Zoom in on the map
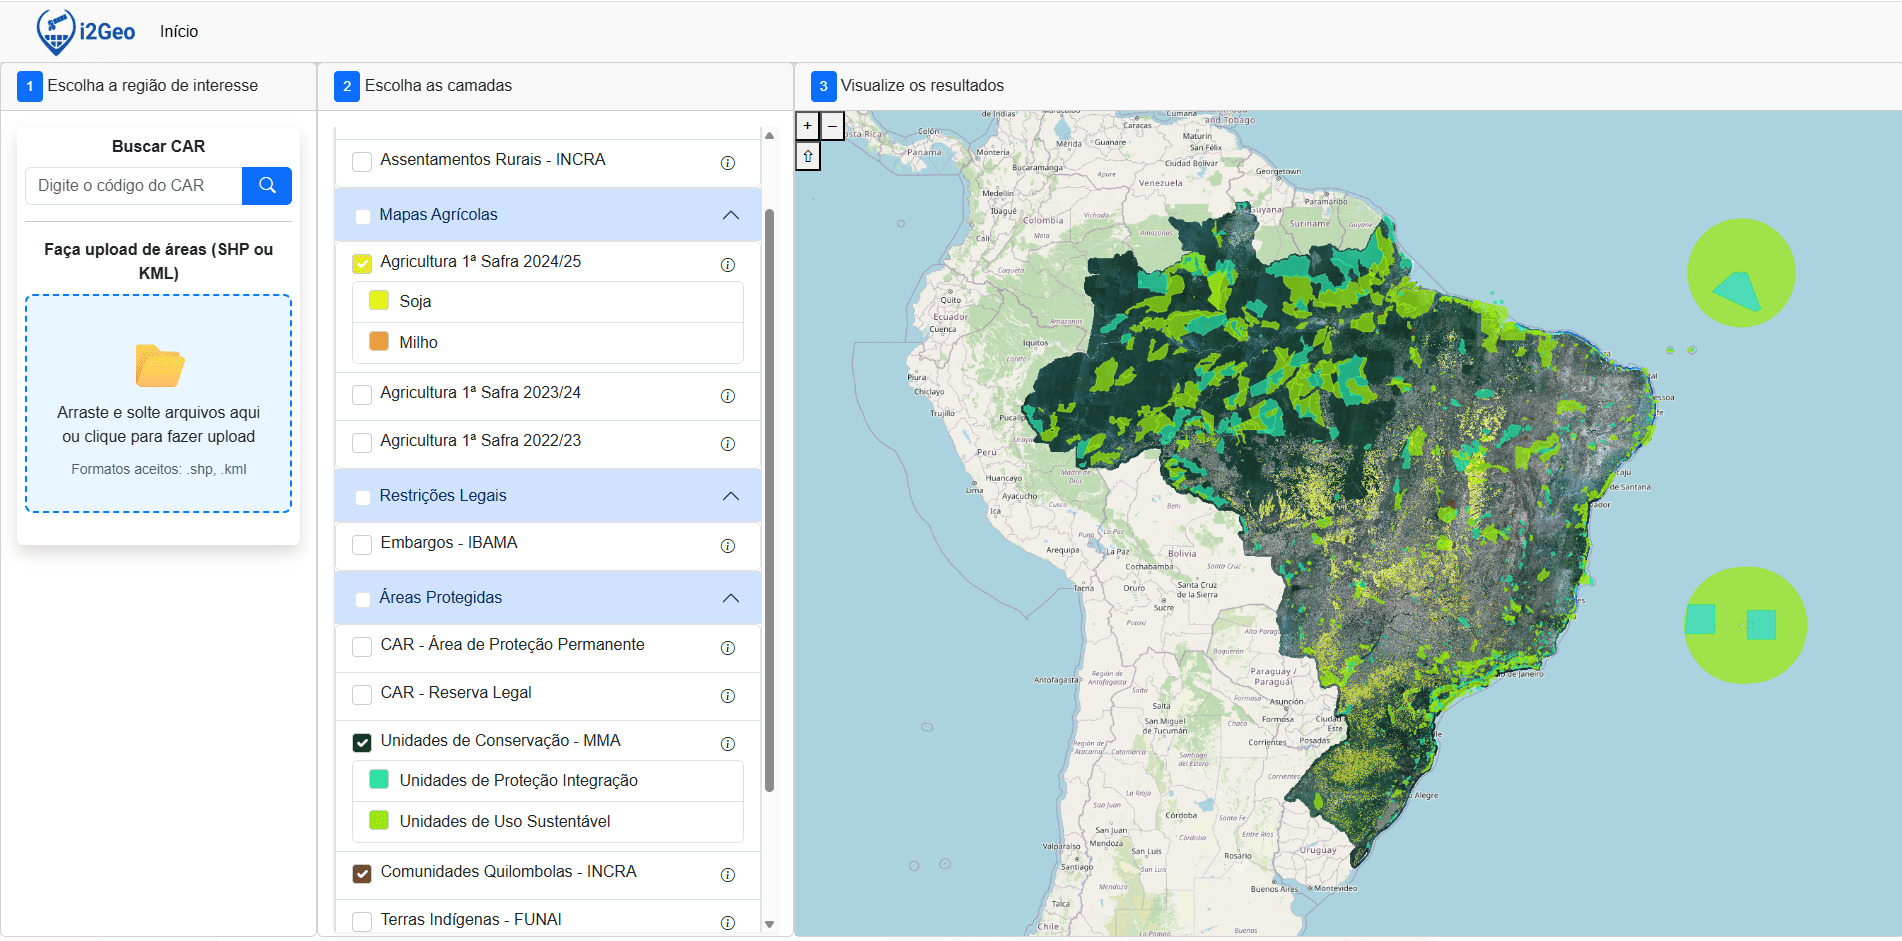 point(807,126)
